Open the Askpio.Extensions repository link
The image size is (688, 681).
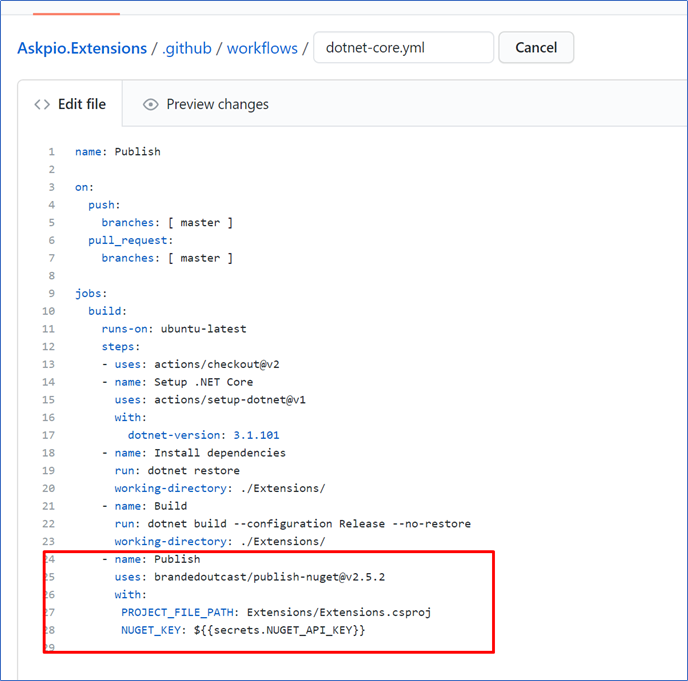pos(82,48)
